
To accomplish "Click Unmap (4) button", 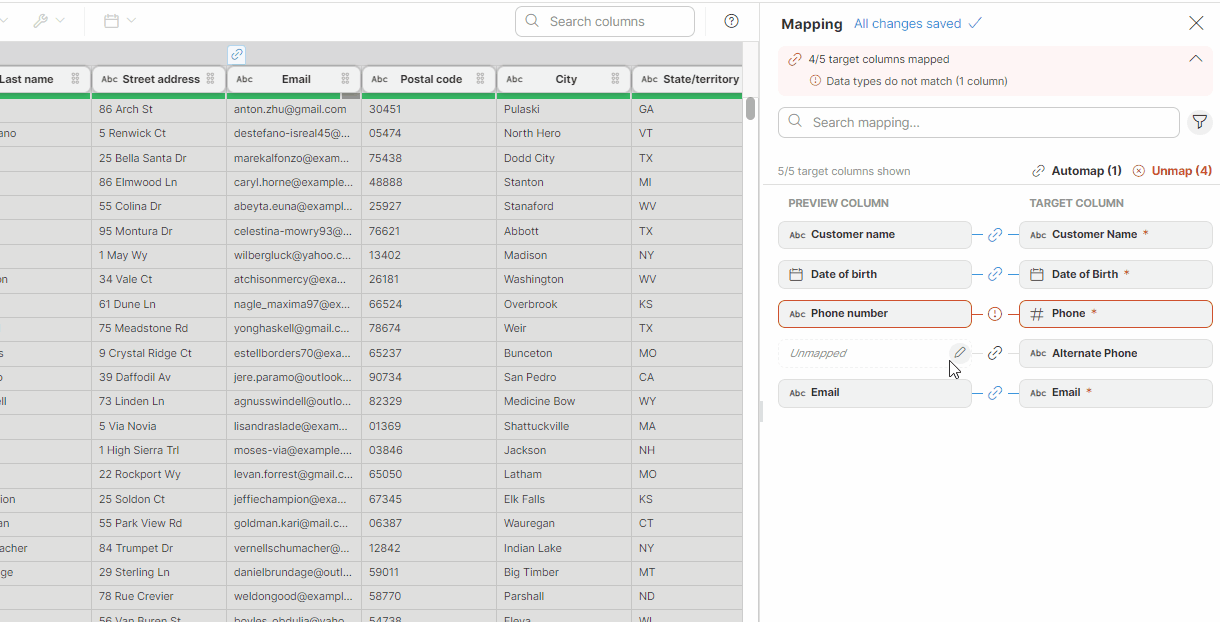I will 1172,171.
